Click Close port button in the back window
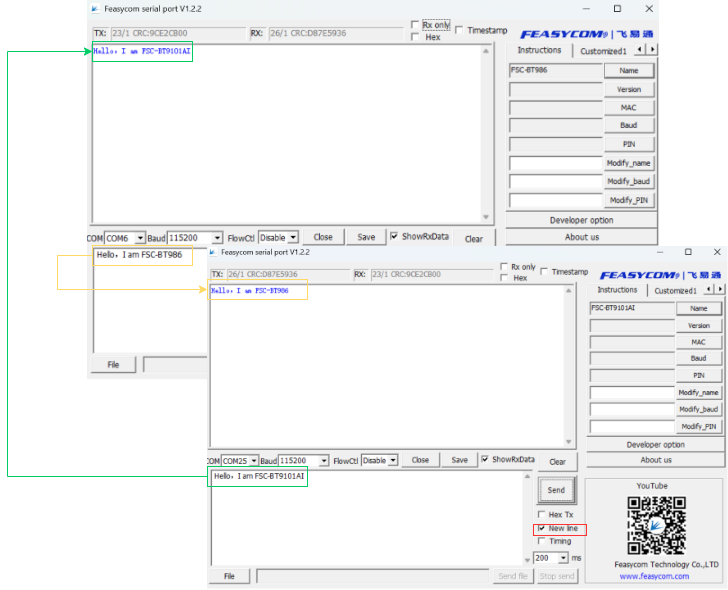This screenshot has height=590, width=728. [x=323, y=237]
